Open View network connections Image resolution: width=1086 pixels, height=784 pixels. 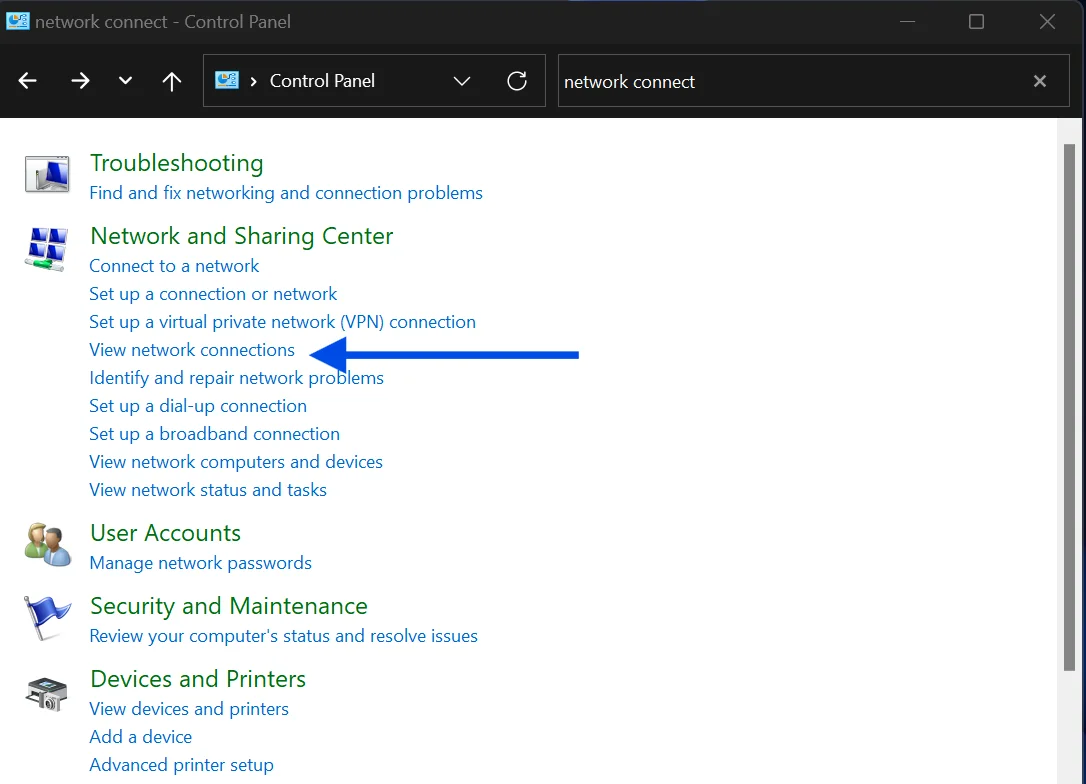[x=192, y=350]
